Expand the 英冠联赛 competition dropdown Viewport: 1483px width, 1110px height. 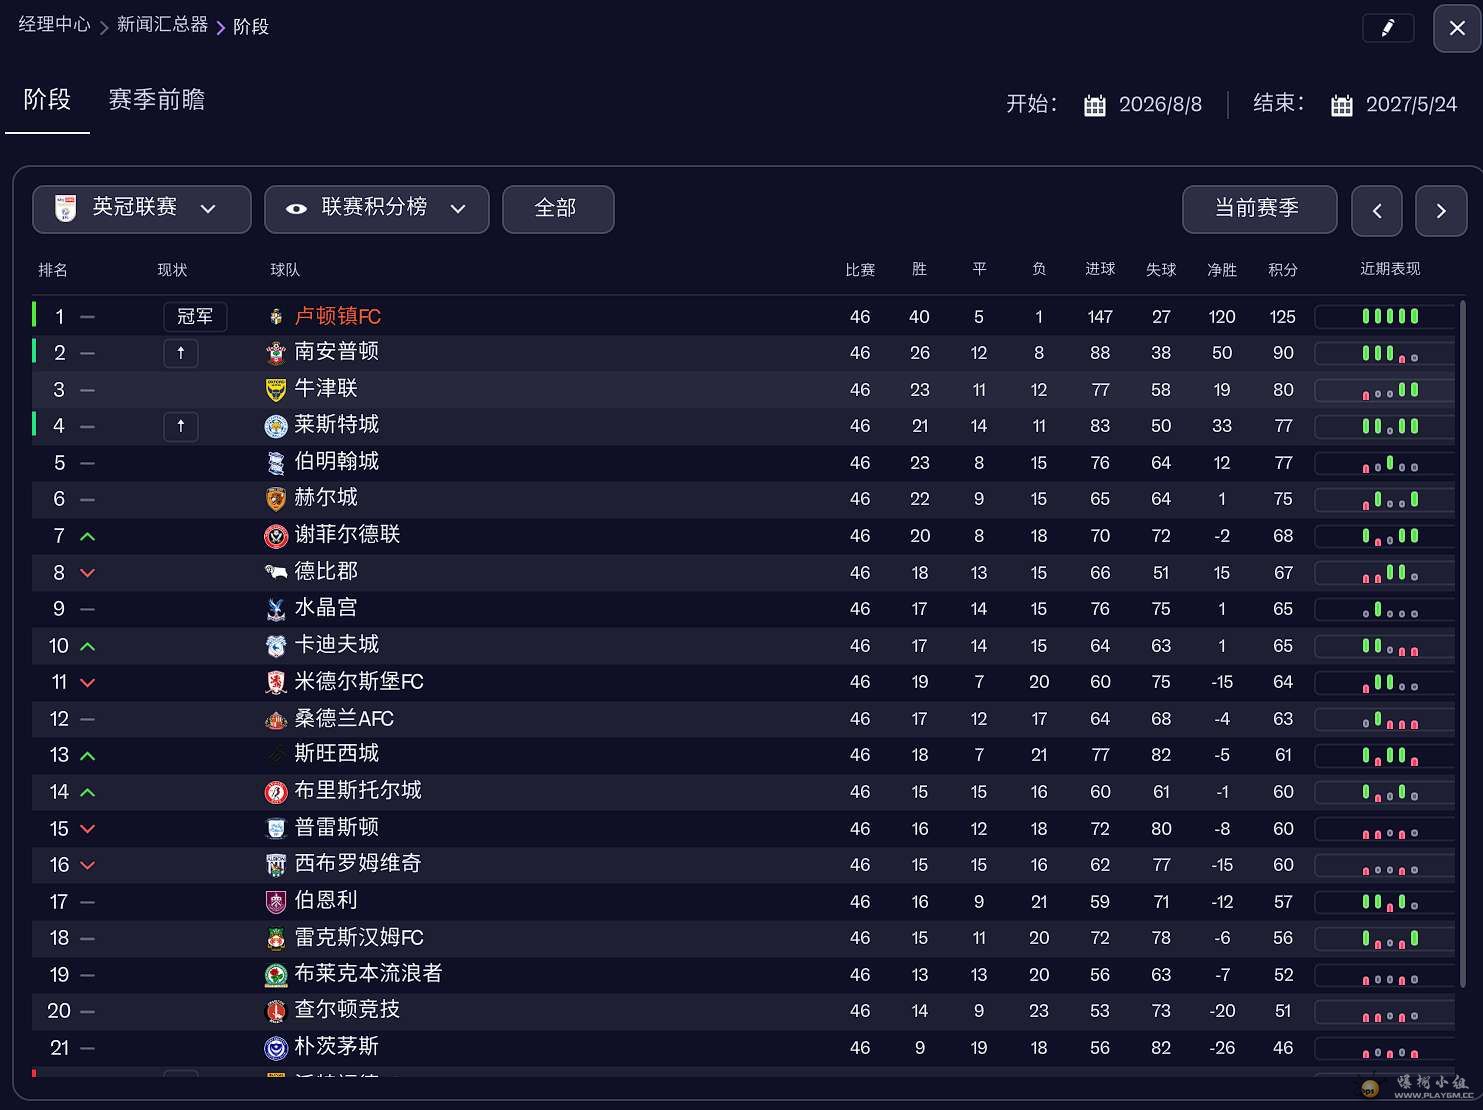(141, 209)
